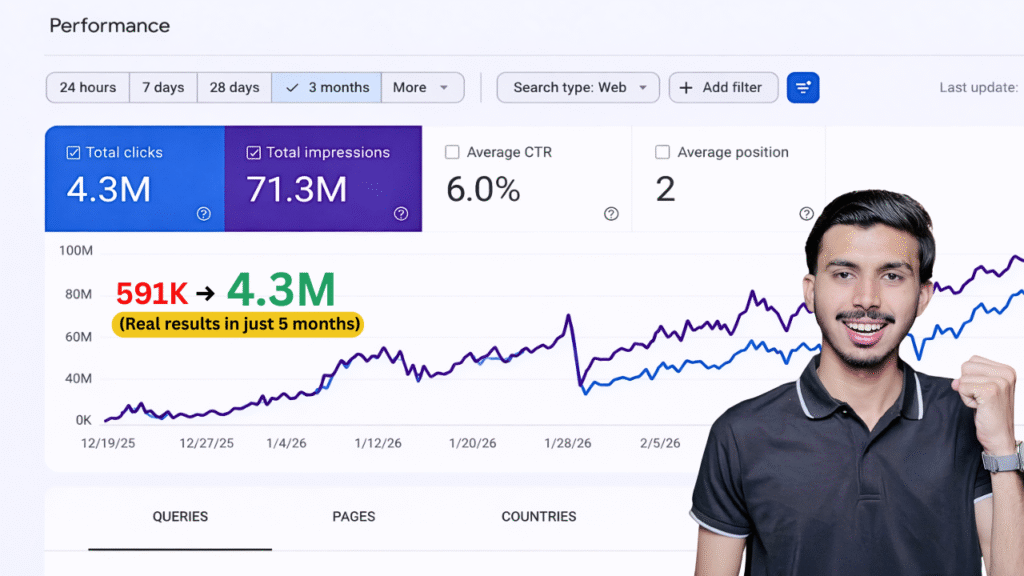Click the help icon on Total clicks card

point(203,214)
